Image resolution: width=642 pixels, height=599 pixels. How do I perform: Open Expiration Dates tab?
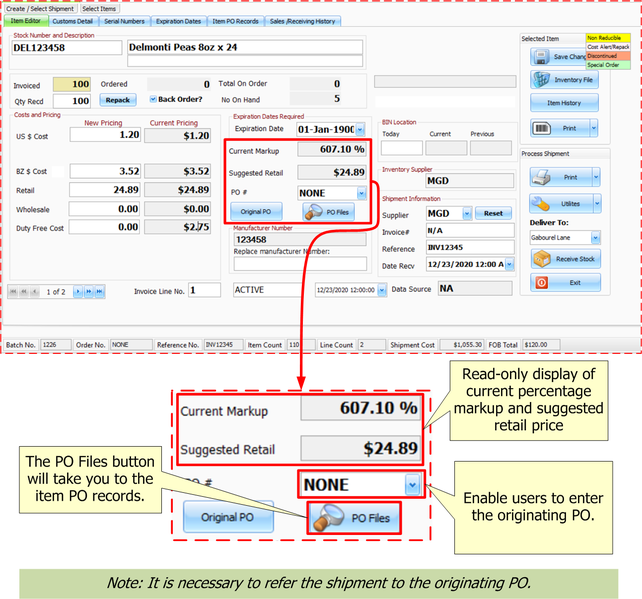click(x=179, y=21)
